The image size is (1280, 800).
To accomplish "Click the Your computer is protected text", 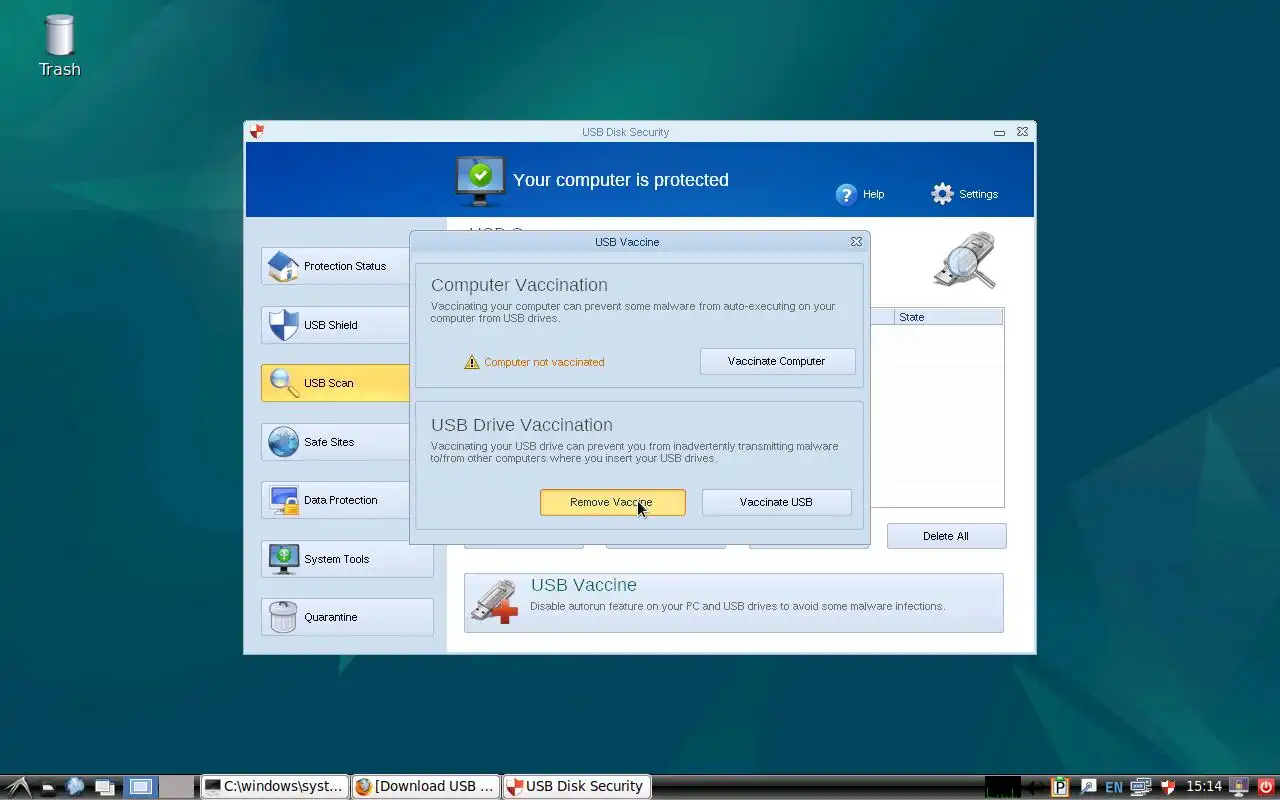I will 621,180.
